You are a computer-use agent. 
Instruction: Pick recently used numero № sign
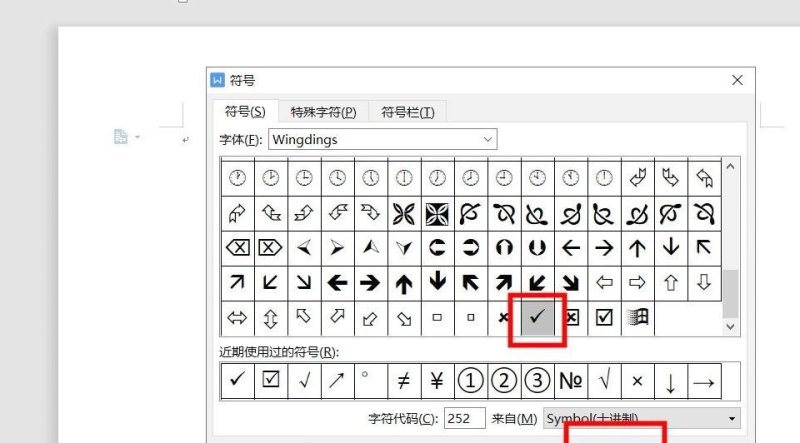[x=571, y=380]
